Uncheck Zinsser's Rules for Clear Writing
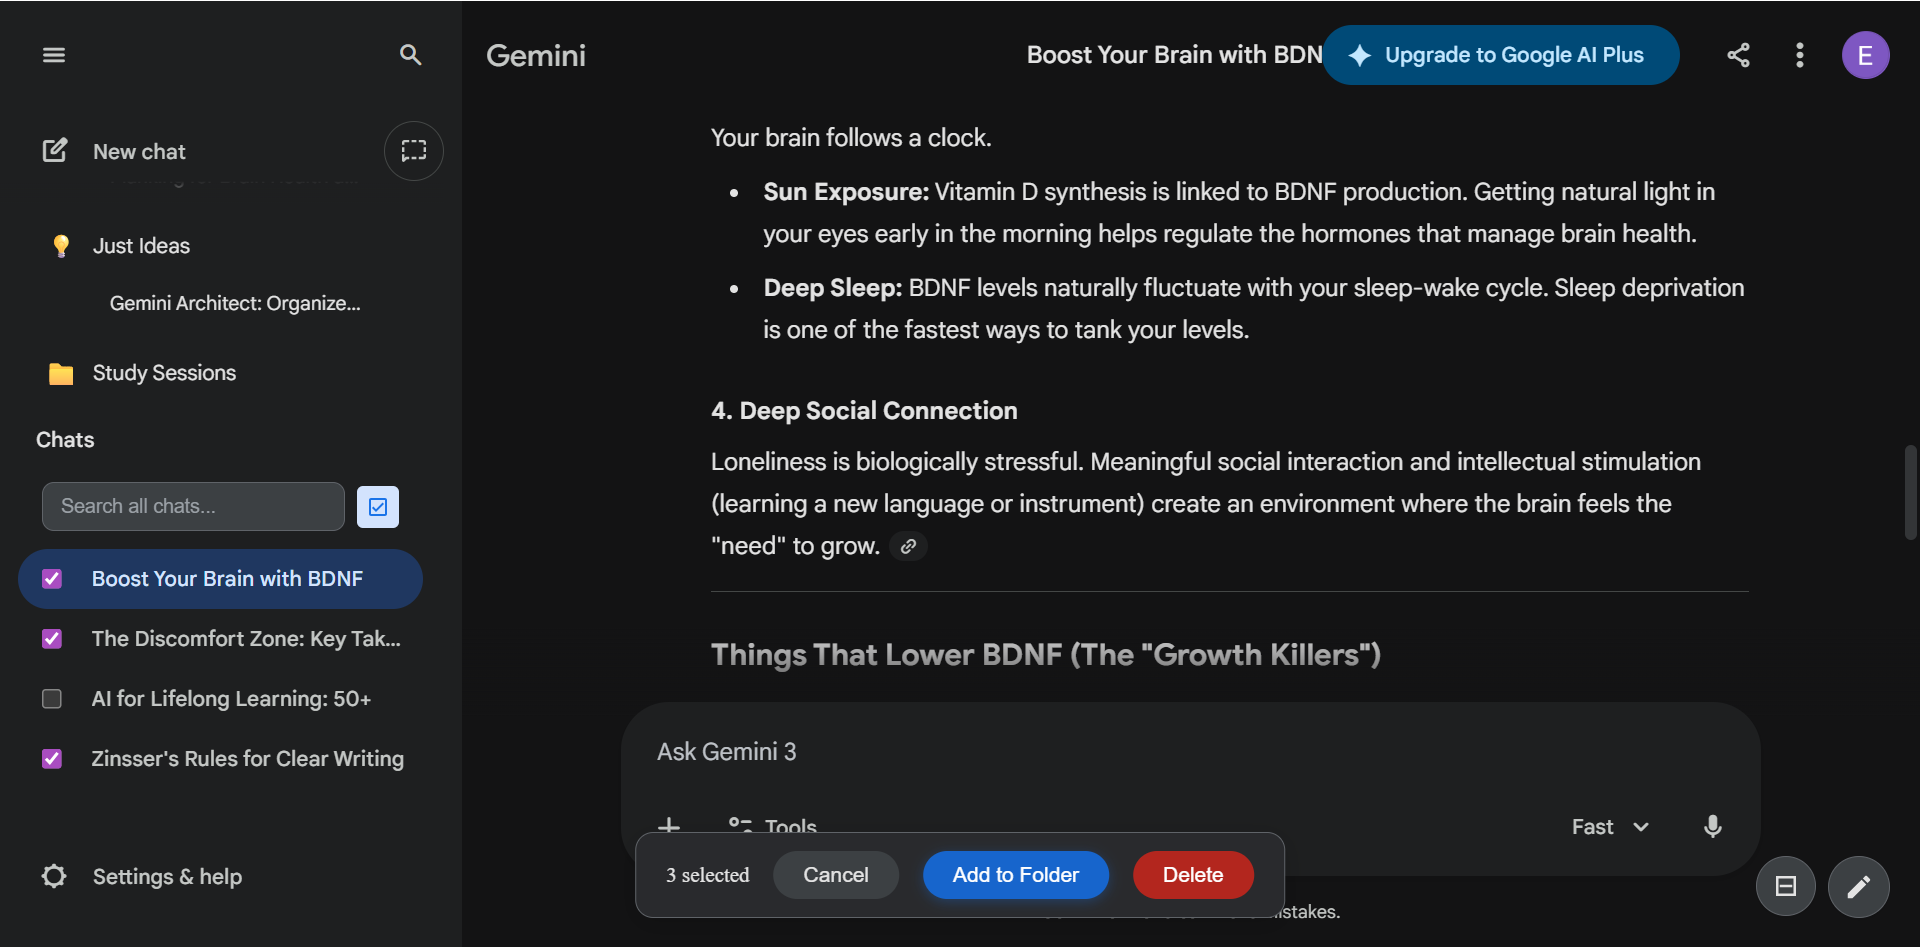Screen dimensions: 1920x947 point(52,759)
